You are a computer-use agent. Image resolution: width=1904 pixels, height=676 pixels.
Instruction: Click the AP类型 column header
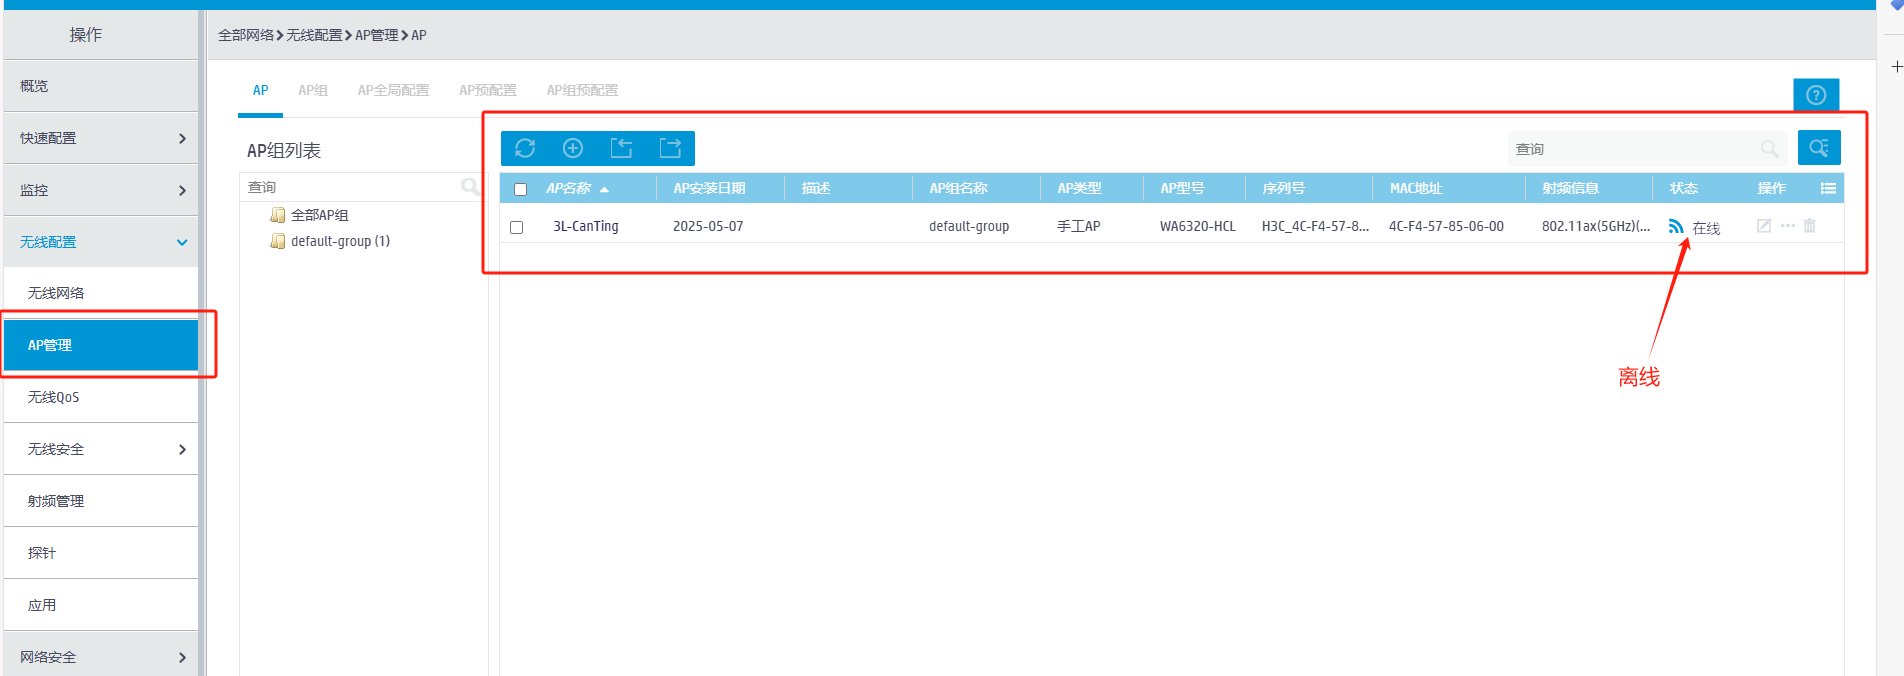(1079, 188)
